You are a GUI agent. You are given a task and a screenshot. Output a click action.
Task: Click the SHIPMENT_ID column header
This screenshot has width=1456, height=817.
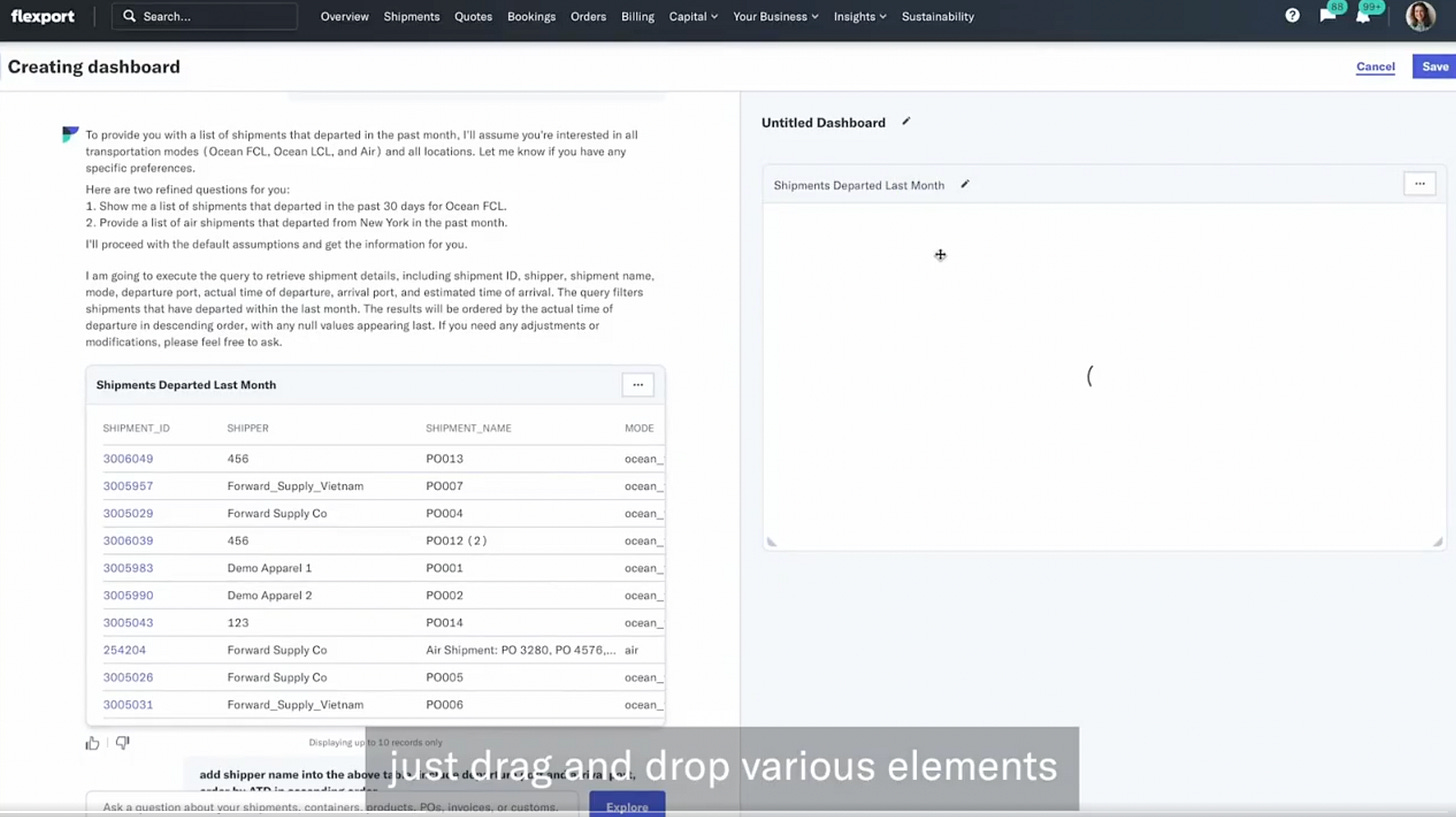pos(136,428)
